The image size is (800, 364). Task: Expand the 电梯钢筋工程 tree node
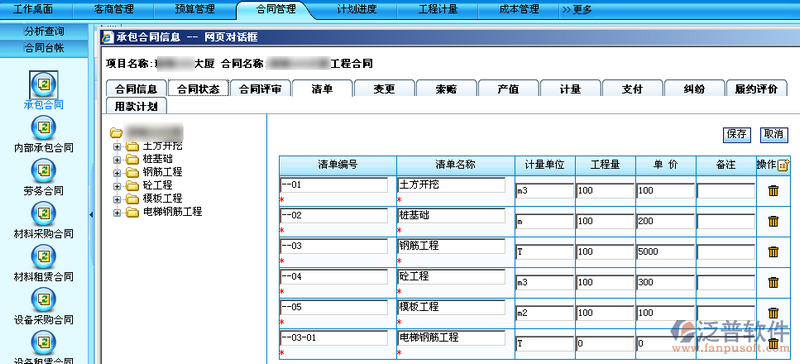point(117,212)
